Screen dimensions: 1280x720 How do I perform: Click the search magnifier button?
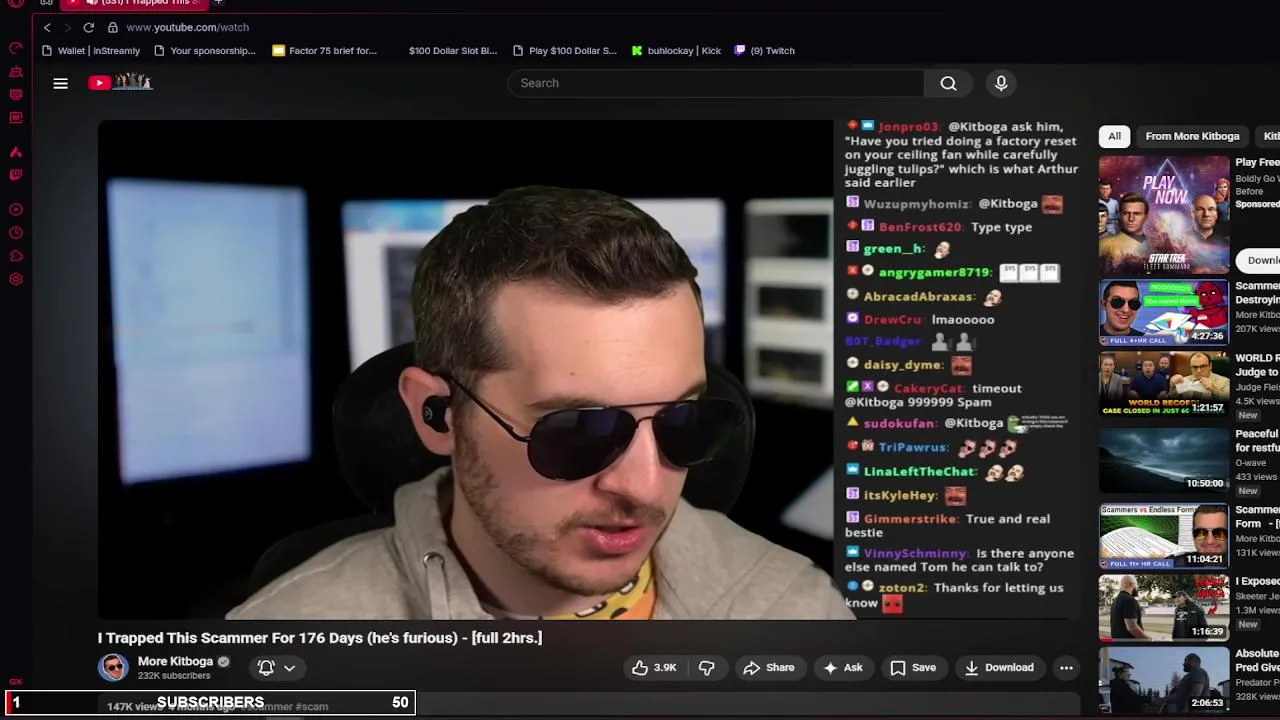(948, 83)
